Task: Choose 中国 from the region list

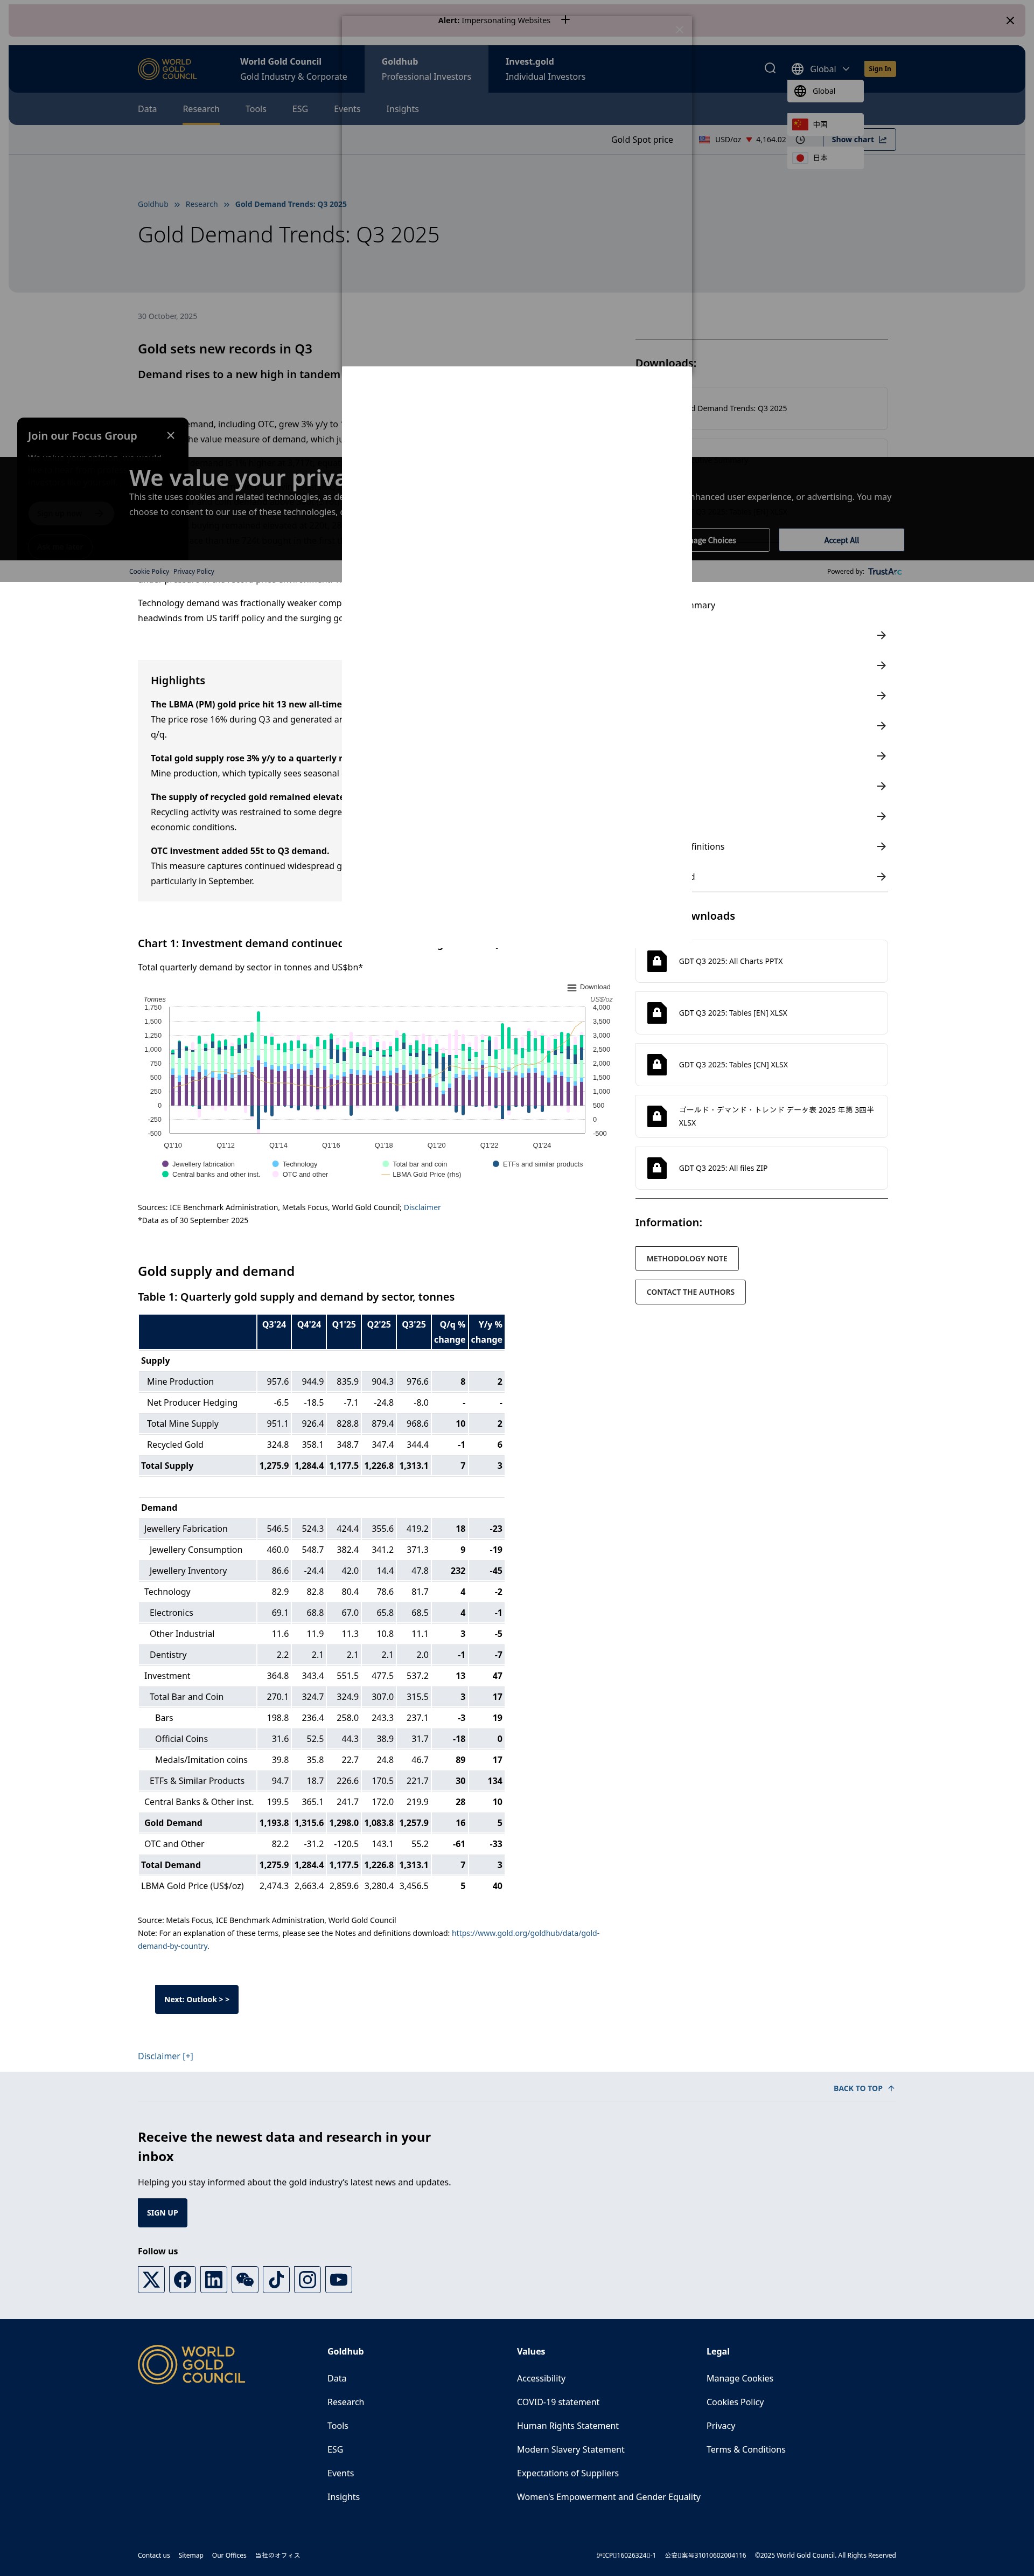Action: click(x=825, y=124)
